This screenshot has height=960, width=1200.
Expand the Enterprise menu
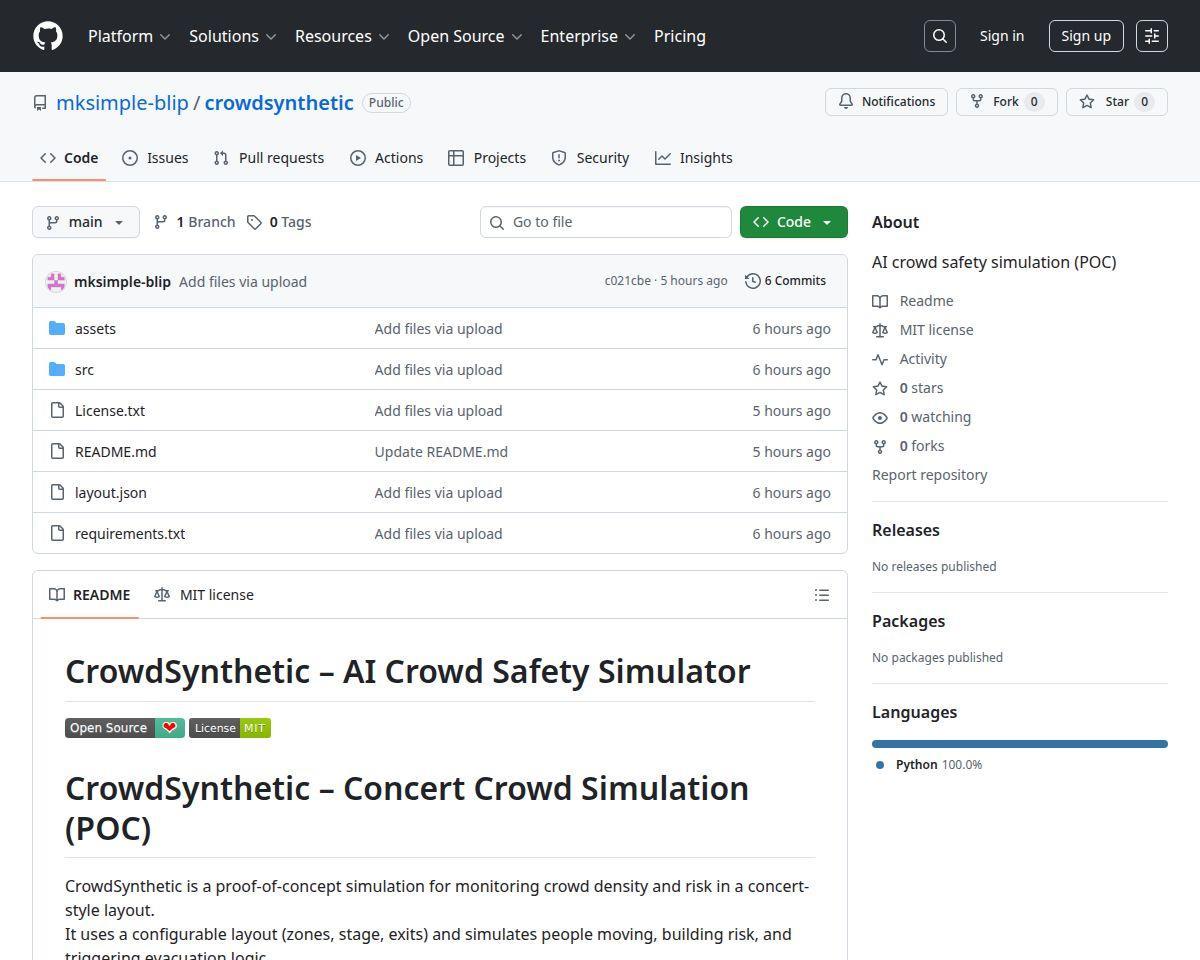[x=588, y=36]
